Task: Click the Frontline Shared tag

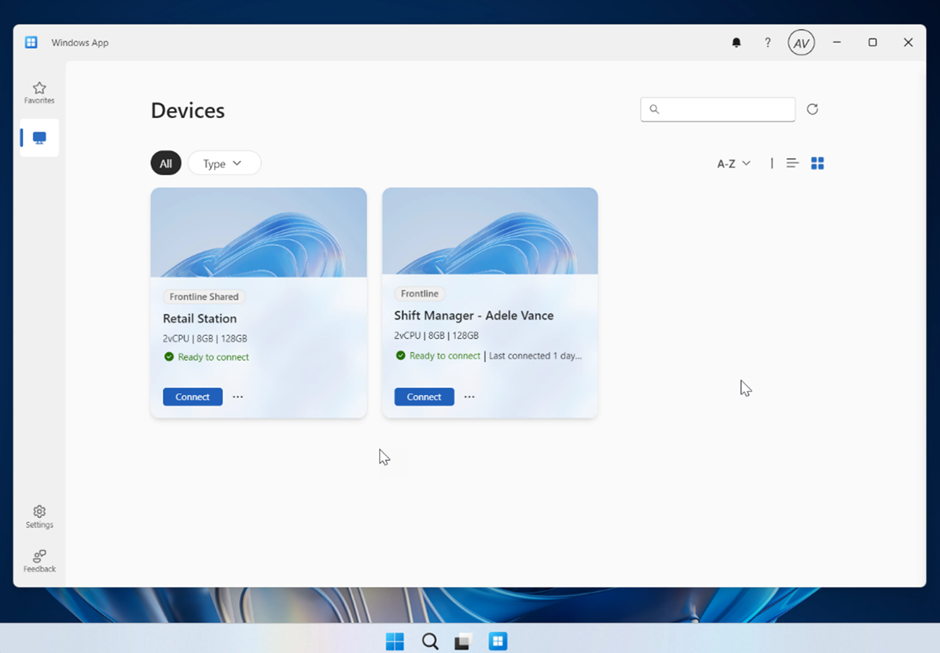Action: click(204, 297)
